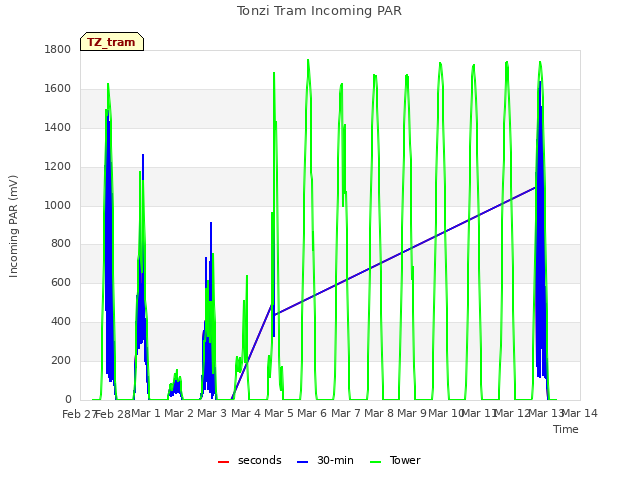Click the Mar 5 x-axis date label
This screenshot has width=640, height=480.
click(279, 413)
